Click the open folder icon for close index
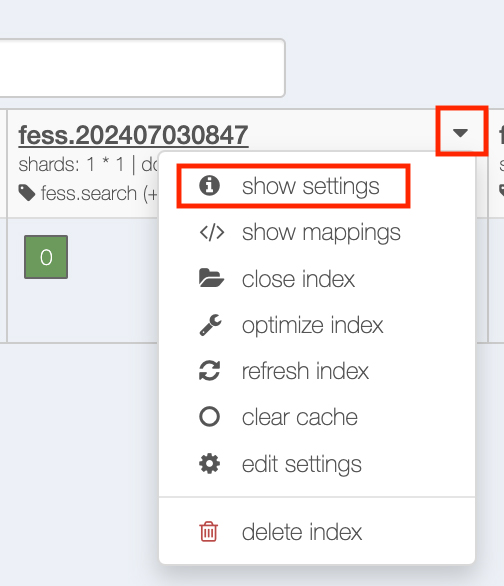Screen dimensions: 504x586 [x=211, y=278]
